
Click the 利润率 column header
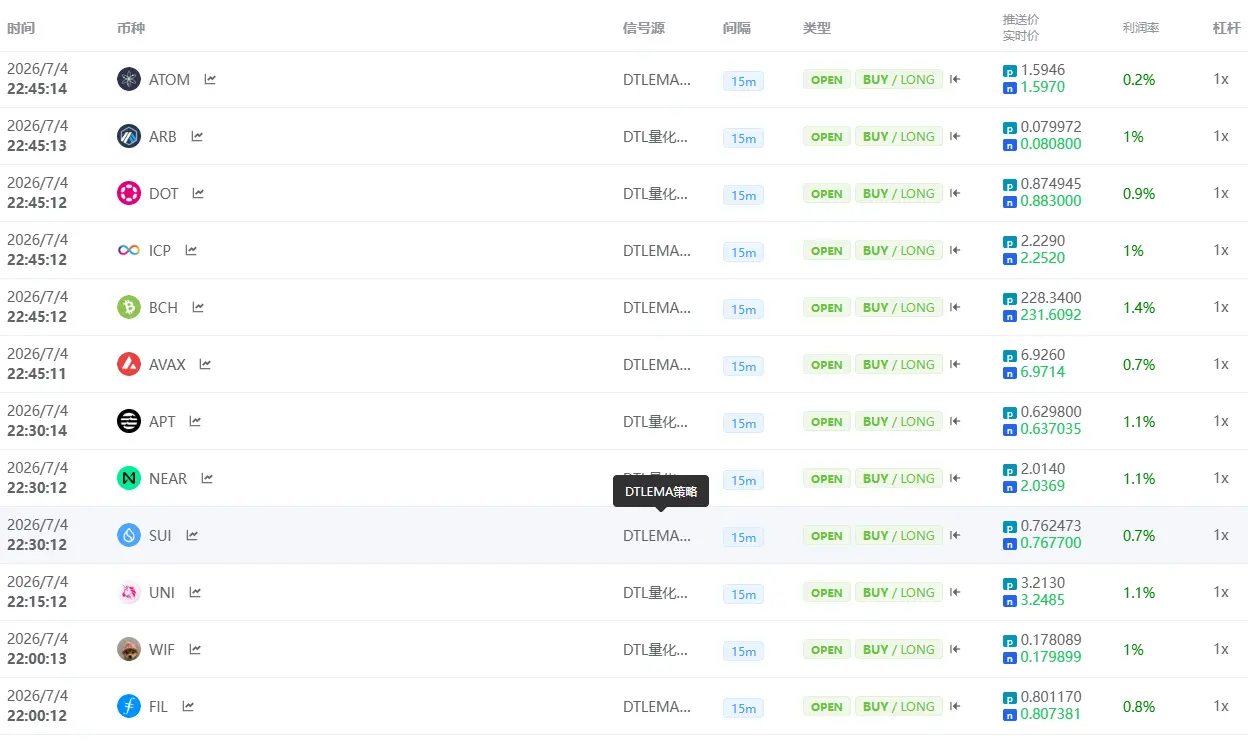click(1141, 28)
